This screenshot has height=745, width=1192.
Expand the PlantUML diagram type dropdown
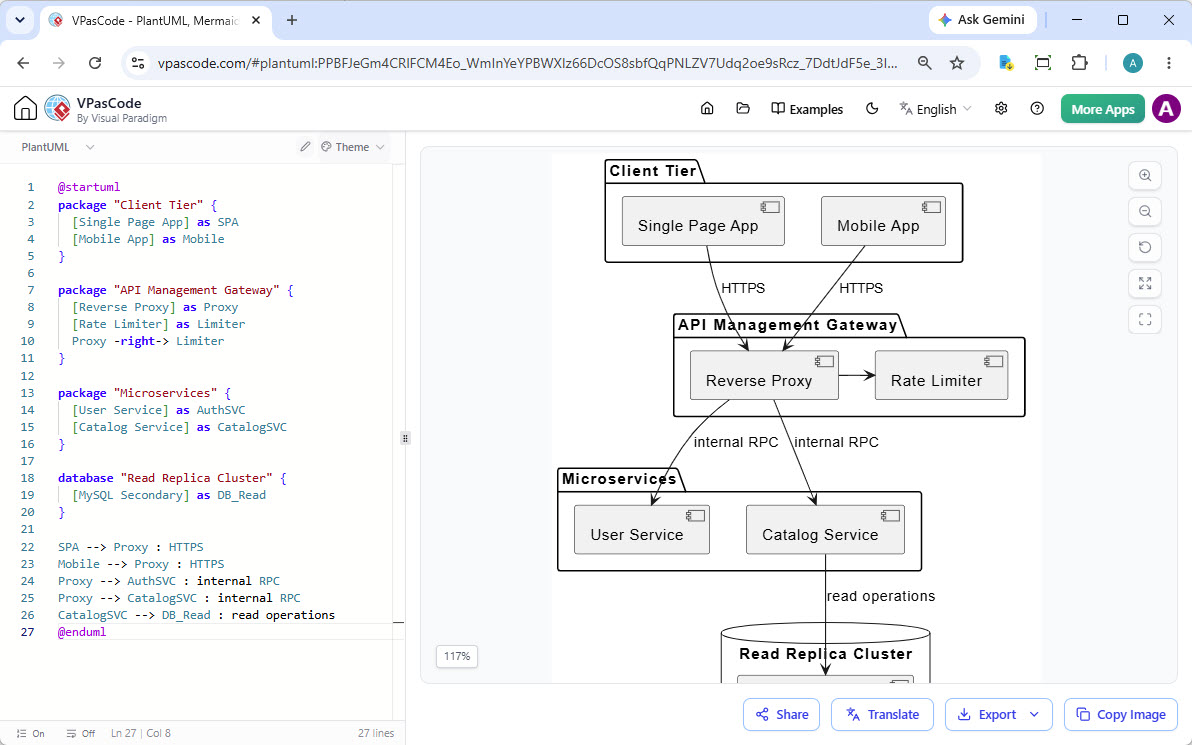(x=57, y=147)
